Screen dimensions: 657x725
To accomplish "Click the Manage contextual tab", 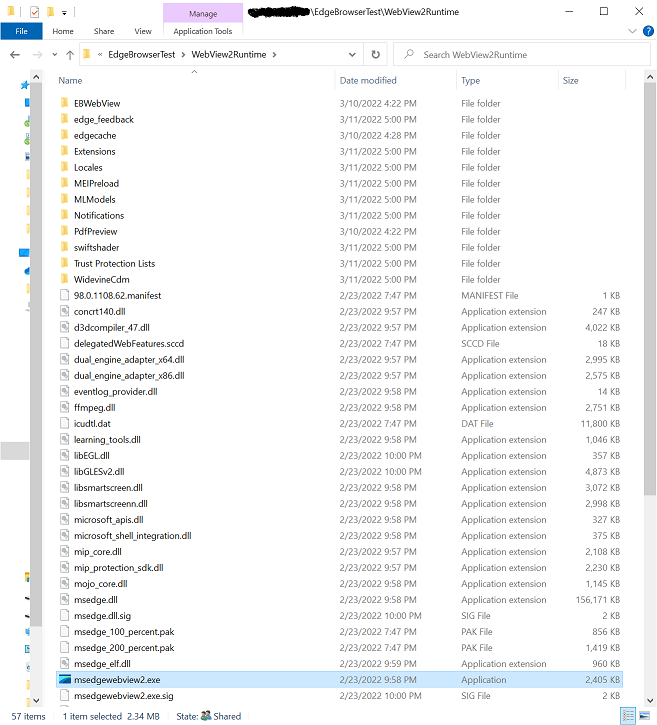I will (x=203, y=13).
